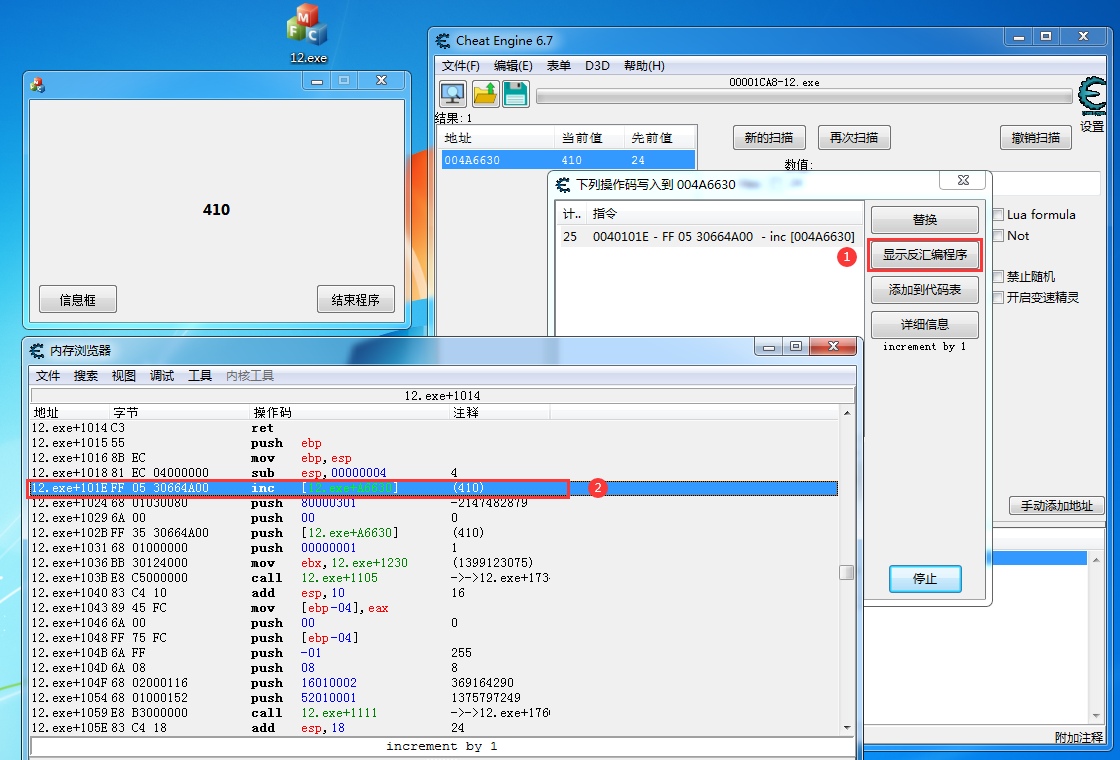
Task: Click the 停止 button
Action: click(925, 579)
